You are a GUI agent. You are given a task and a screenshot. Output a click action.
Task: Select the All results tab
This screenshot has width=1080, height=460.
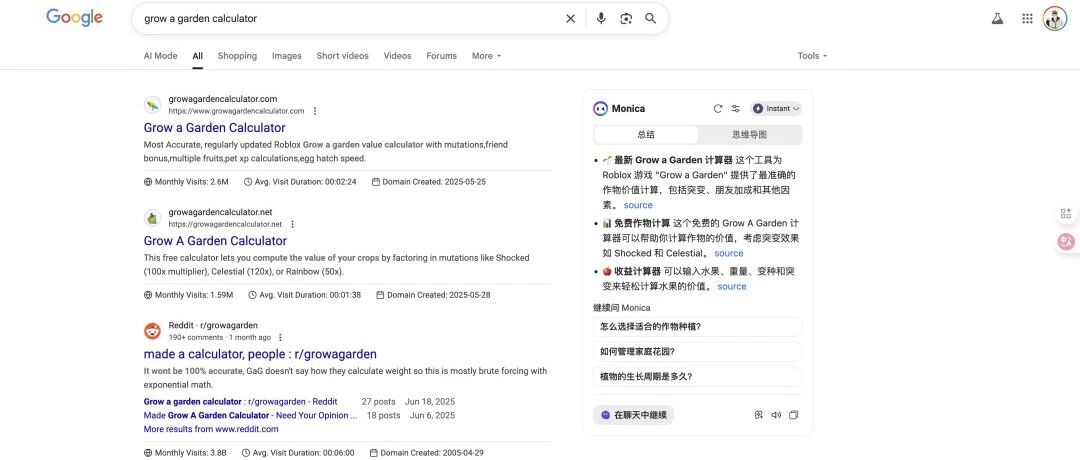(198, 56)
